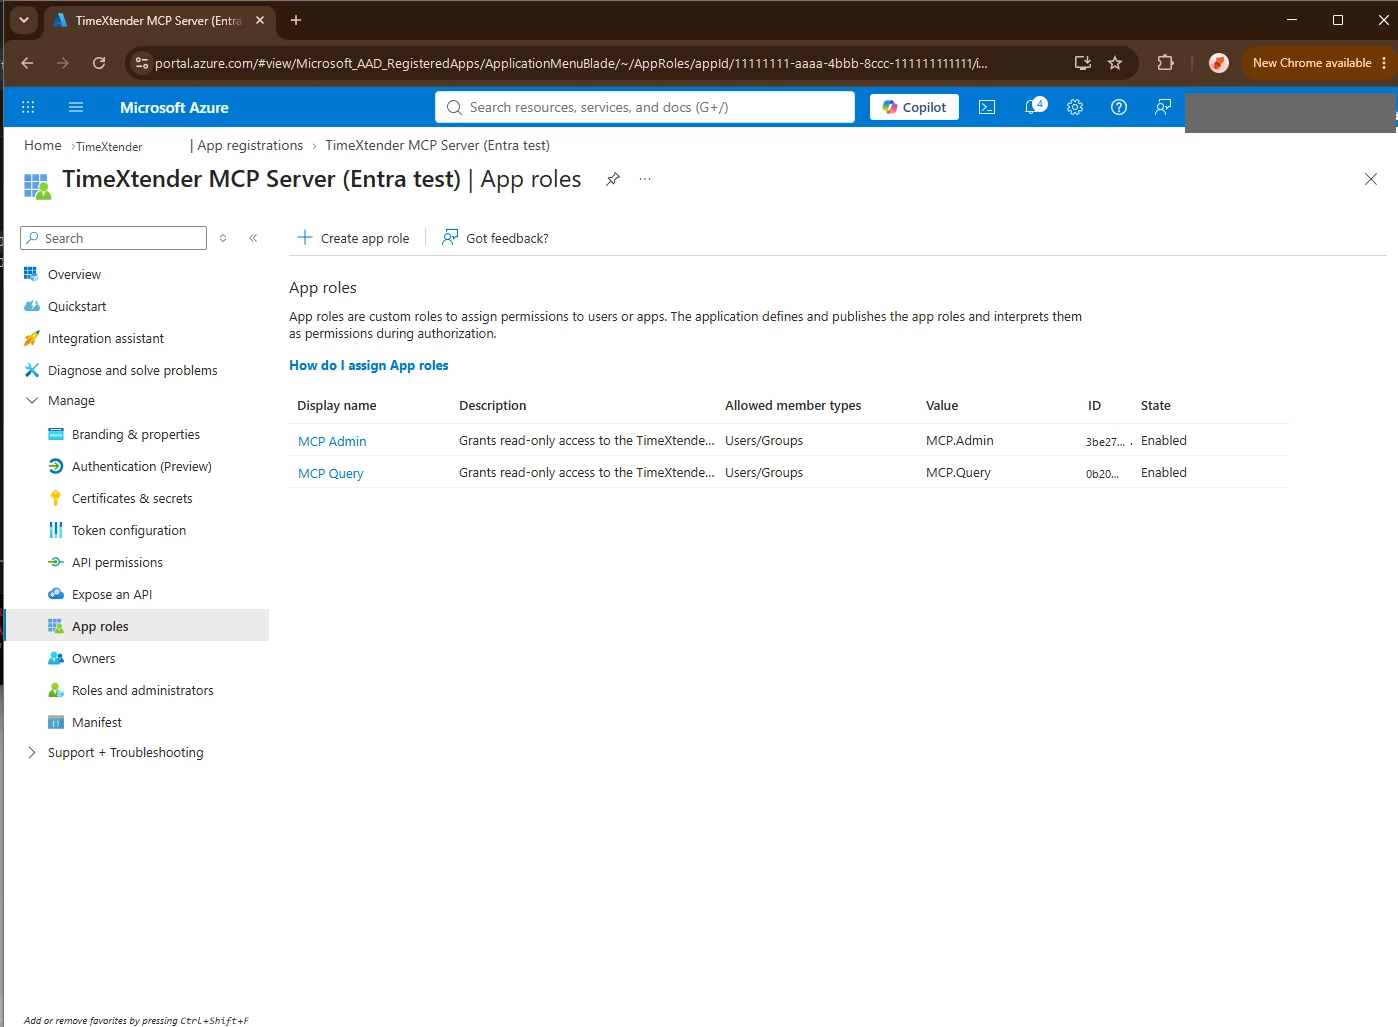
Task: Pin the App roles blade
Action: click(613, 179)
